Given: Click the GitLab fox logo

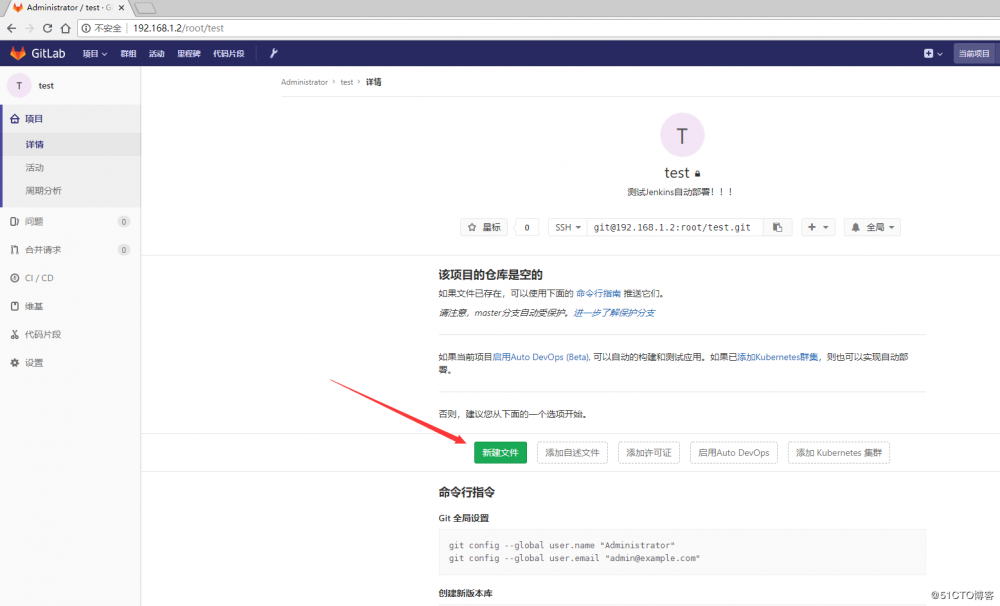Looking at the screenshot, I should pyautogui.click(x=18, y=52).
